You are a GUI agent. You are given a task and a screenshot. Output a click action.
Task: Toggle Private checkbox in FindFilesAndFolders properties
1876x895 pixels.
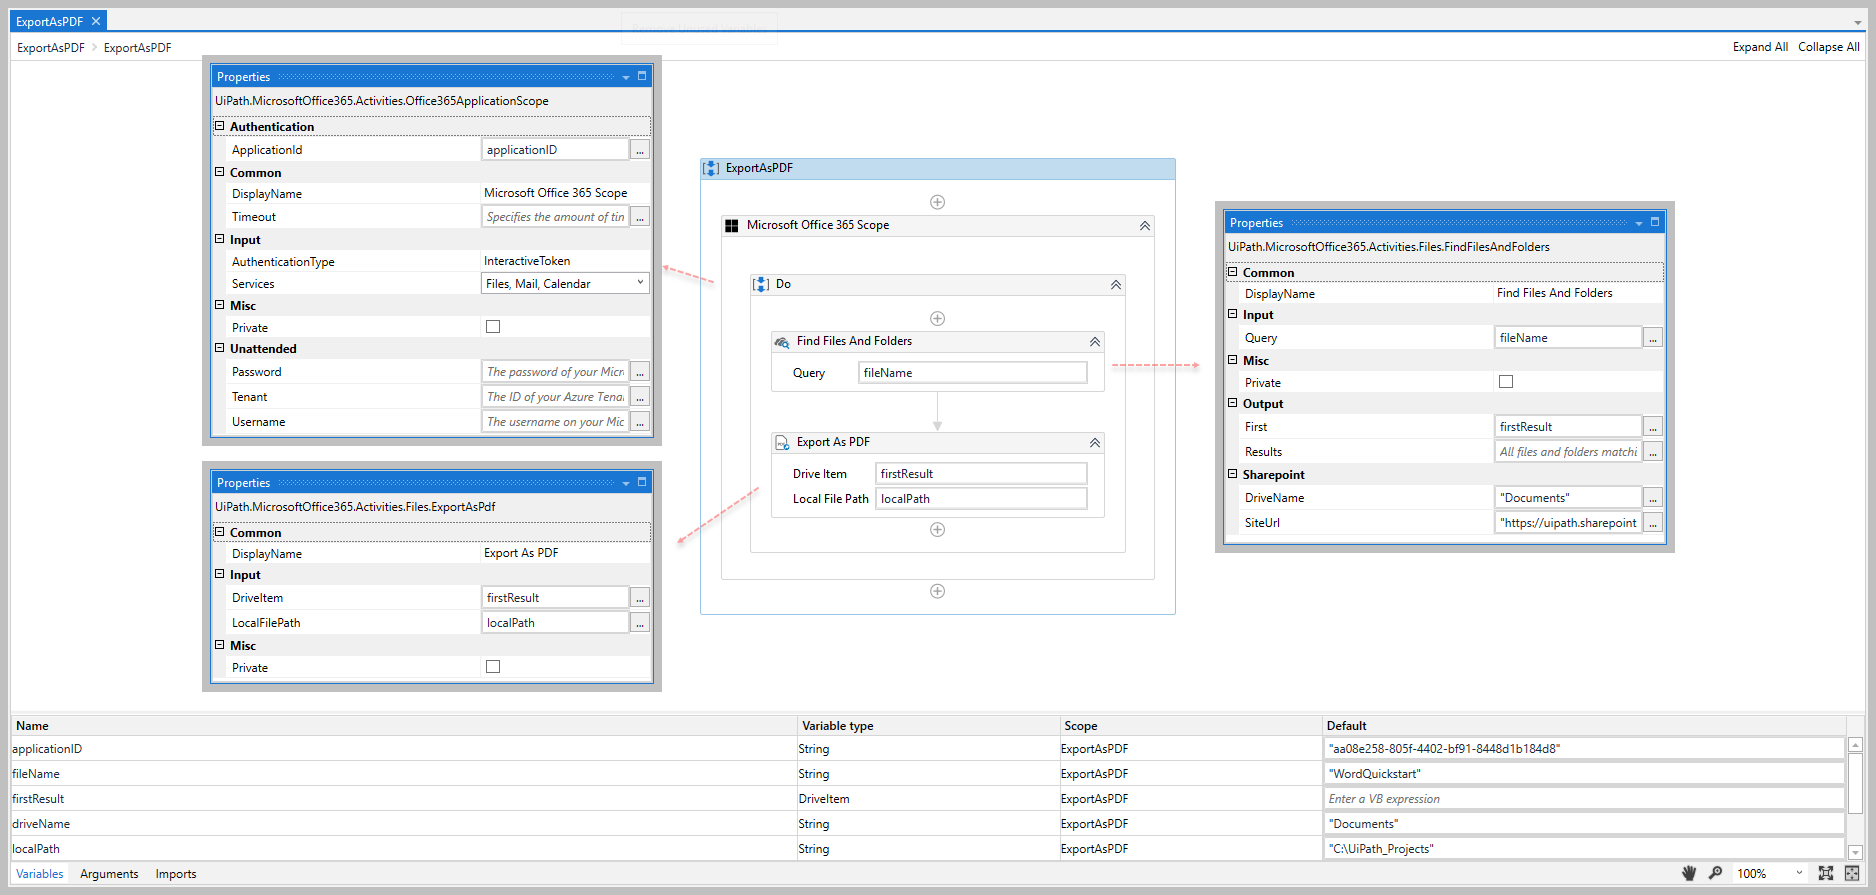tap(1506, 382)
